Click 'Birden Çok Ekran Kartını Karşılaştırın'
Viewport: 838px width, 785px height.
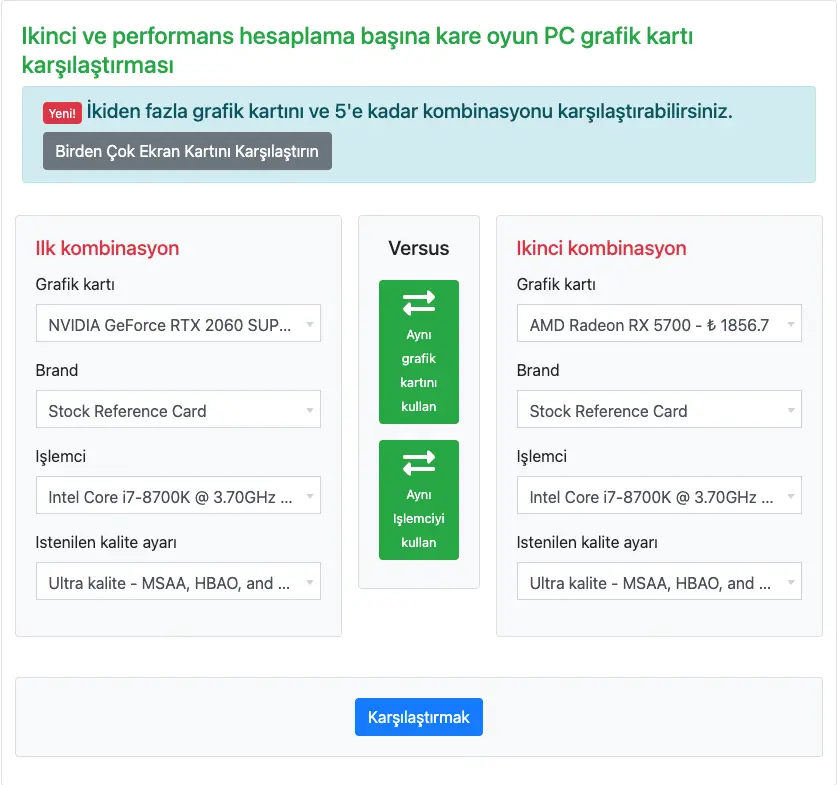coord(186,150)
